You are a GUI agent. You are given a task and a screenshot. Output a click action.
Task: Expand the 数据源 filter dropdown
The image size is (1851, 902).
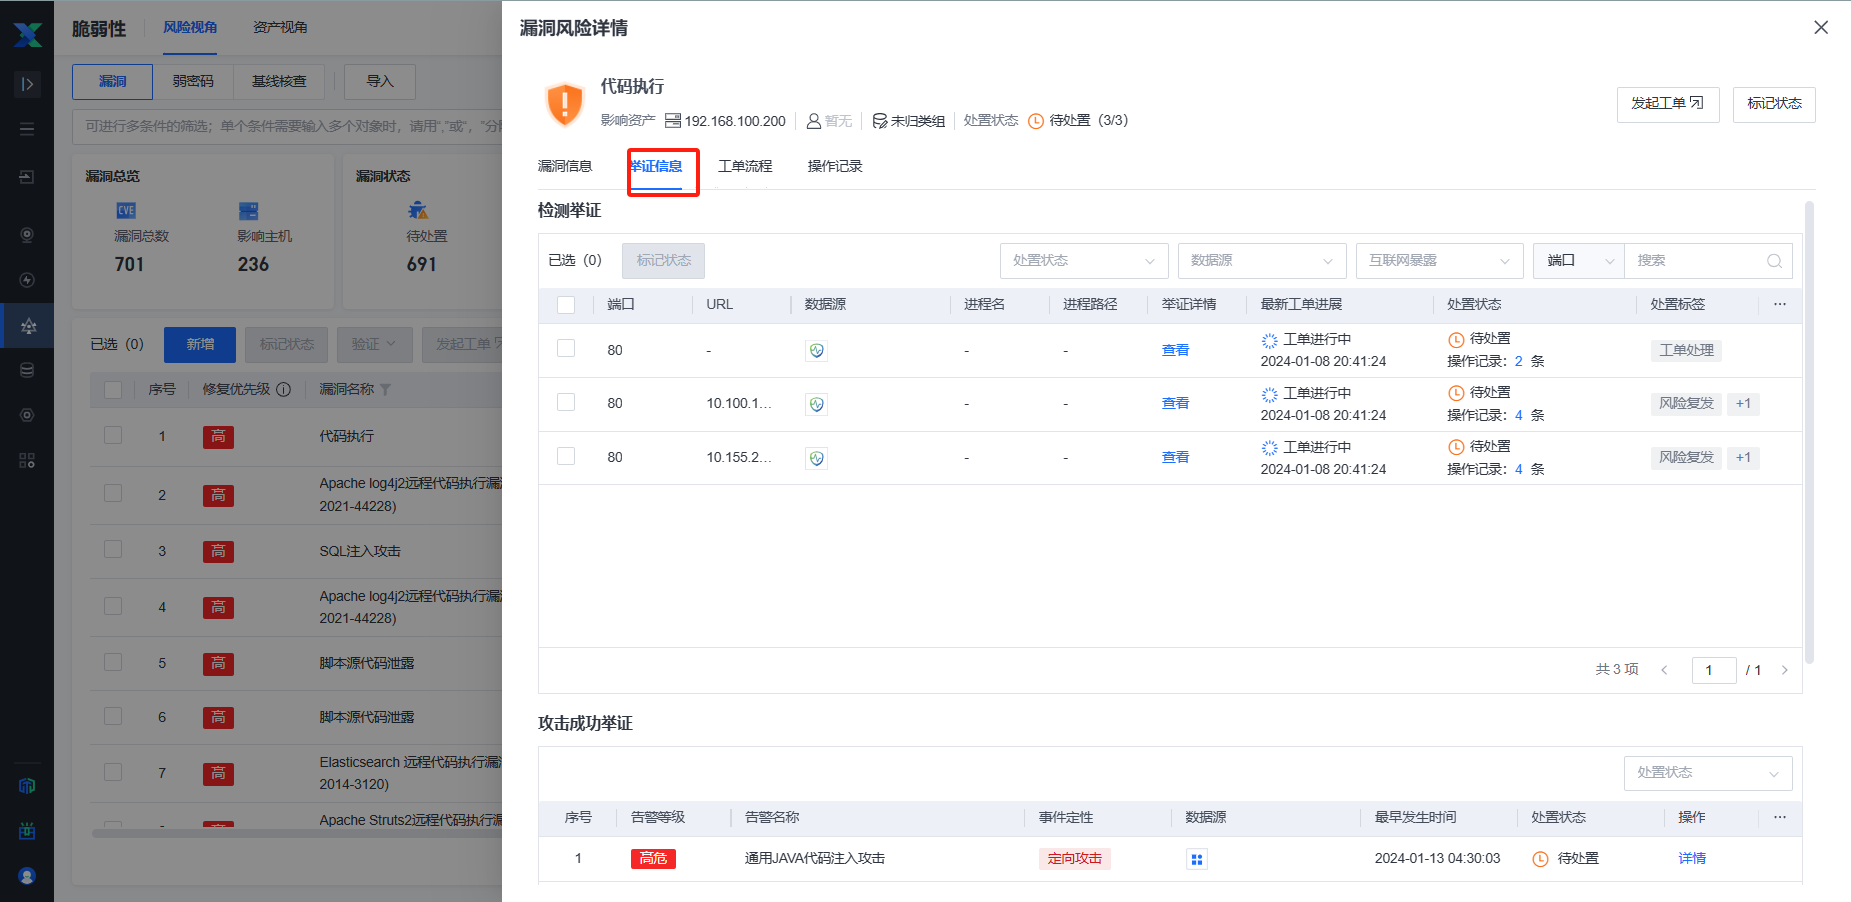pos(1261,261)
